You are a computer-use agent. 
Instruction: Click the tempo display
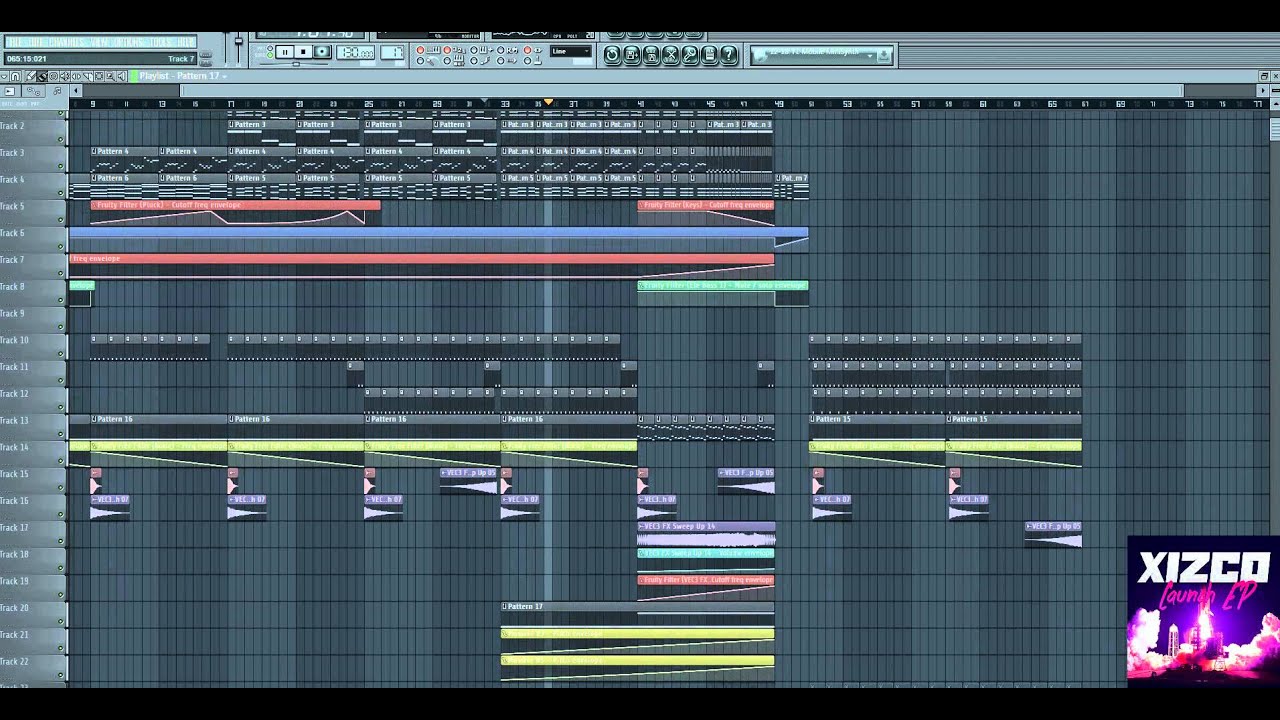(355, 52)
